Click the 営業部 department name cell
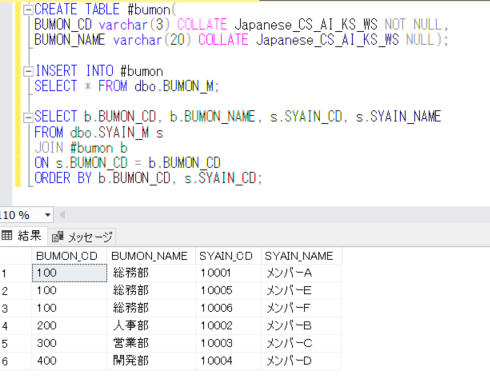The image size is (490, 376). pyautogui.click(x=151, y=344)
